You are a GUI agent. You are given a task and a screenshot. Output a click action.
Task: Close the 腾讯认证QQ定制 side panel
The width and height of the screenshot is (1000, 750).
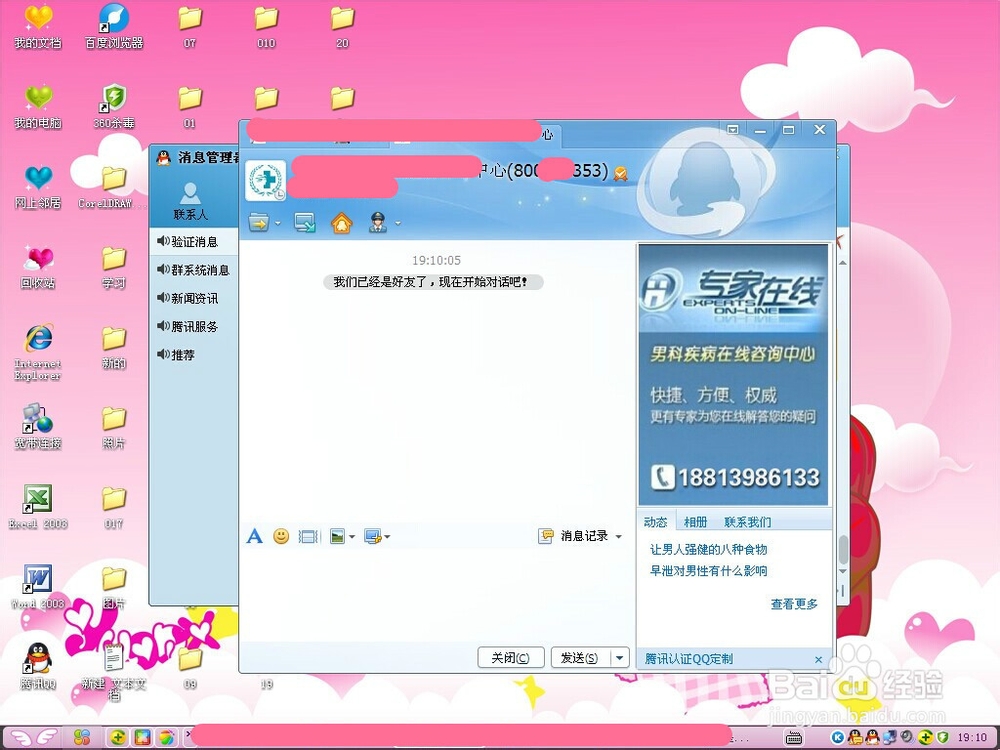click(x=818, y=659)
